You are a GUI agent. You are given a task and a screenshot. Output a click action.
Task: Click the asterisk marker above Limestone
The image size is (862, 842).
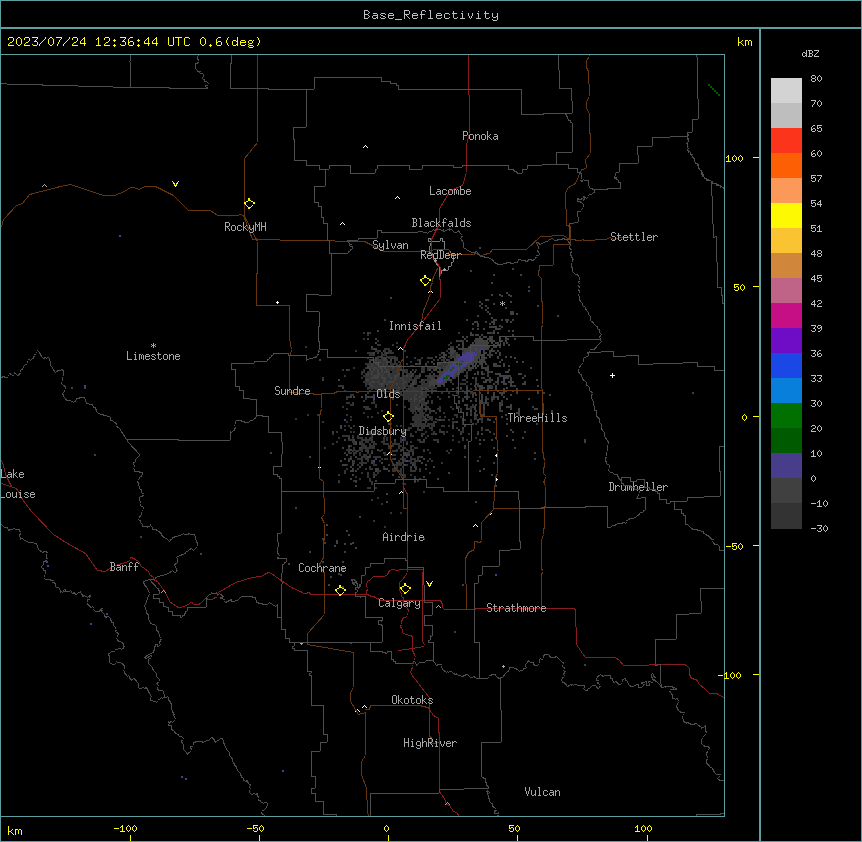[x=153, y=346]
